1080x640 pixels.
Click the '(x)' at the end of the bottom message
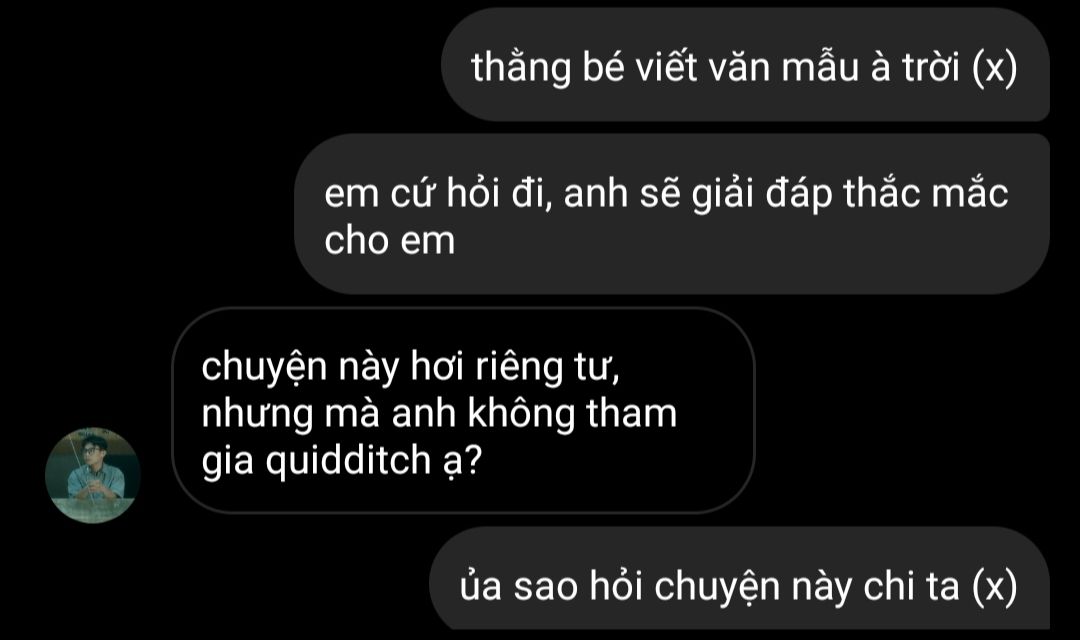[995, 587]
